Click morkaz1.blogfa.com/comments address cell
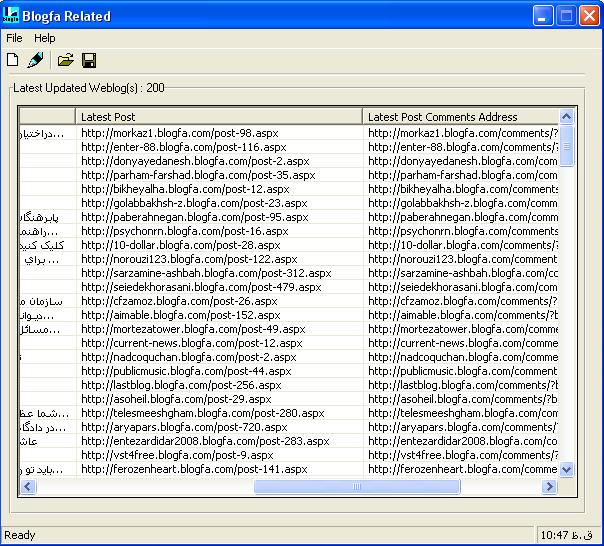The width and height of the screenshot is (604, 546). (461, 133)
